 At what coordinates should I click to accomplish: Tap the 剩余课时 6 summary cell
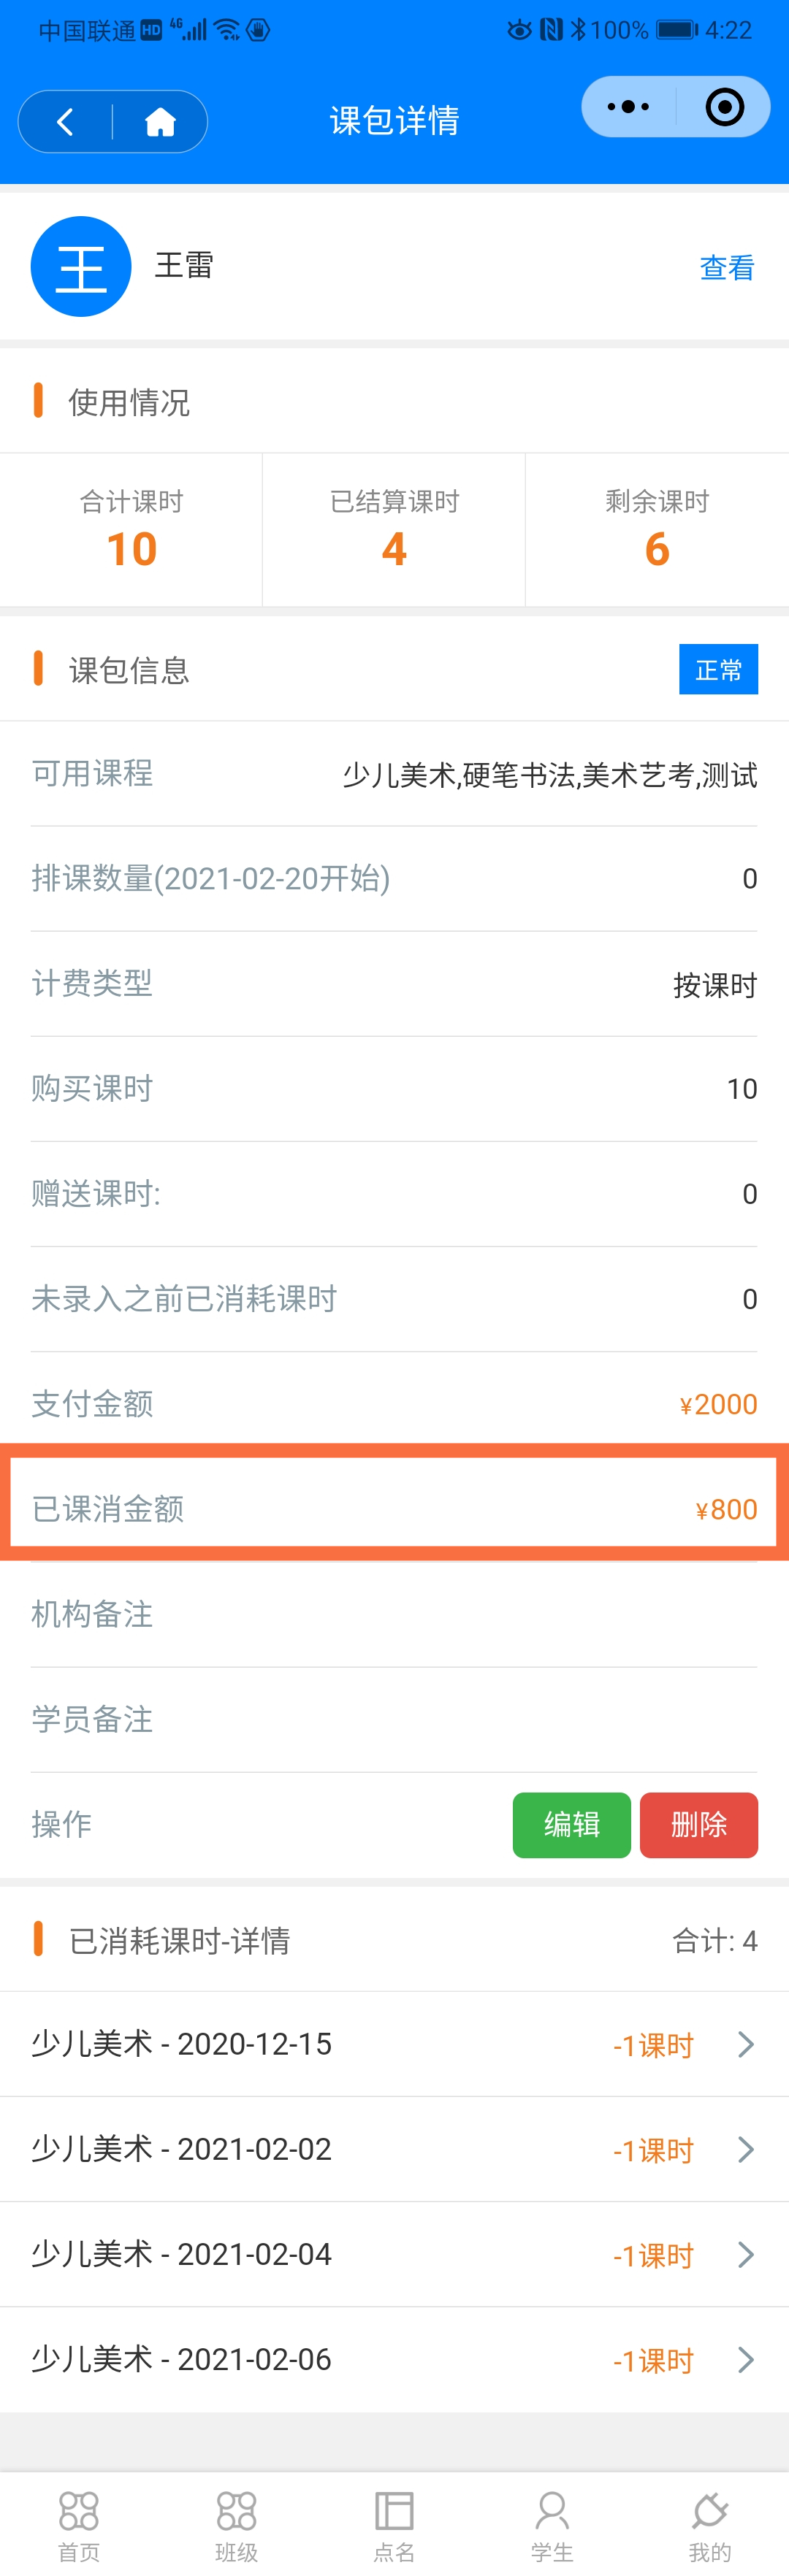657,530
